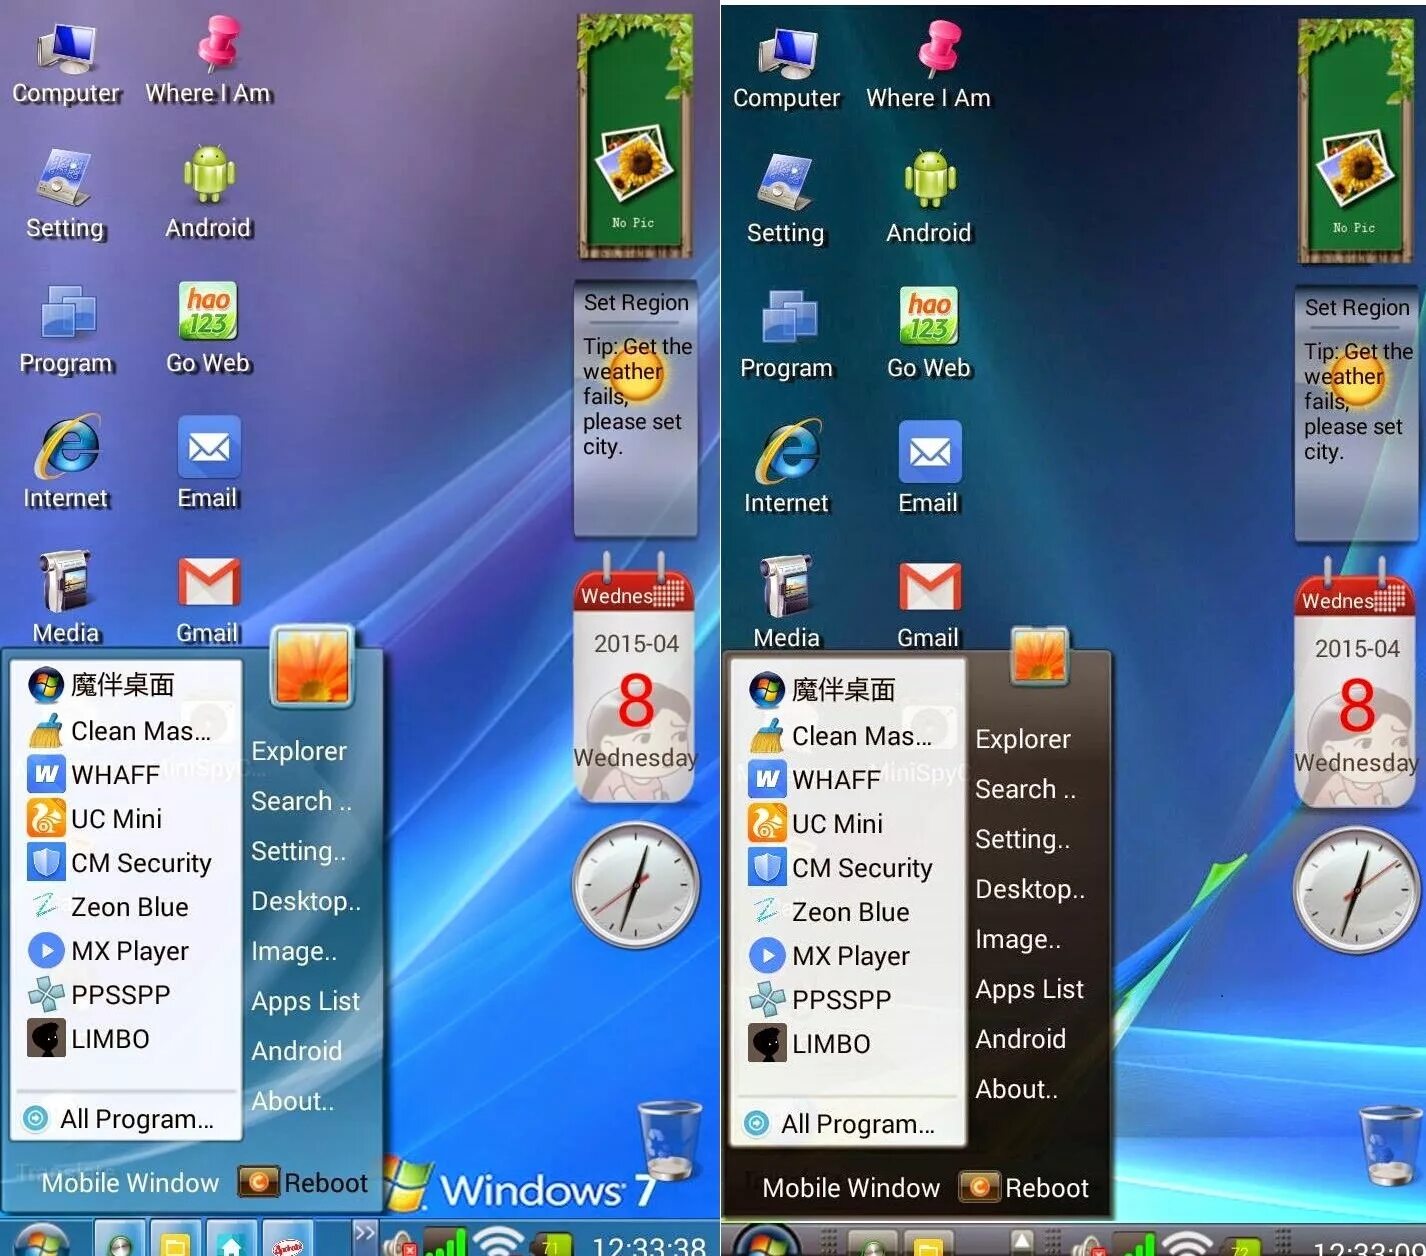Click Mobile Window in left start menu
The width and height of the screenshot is (1426, 1256).
pos(130,1183)
